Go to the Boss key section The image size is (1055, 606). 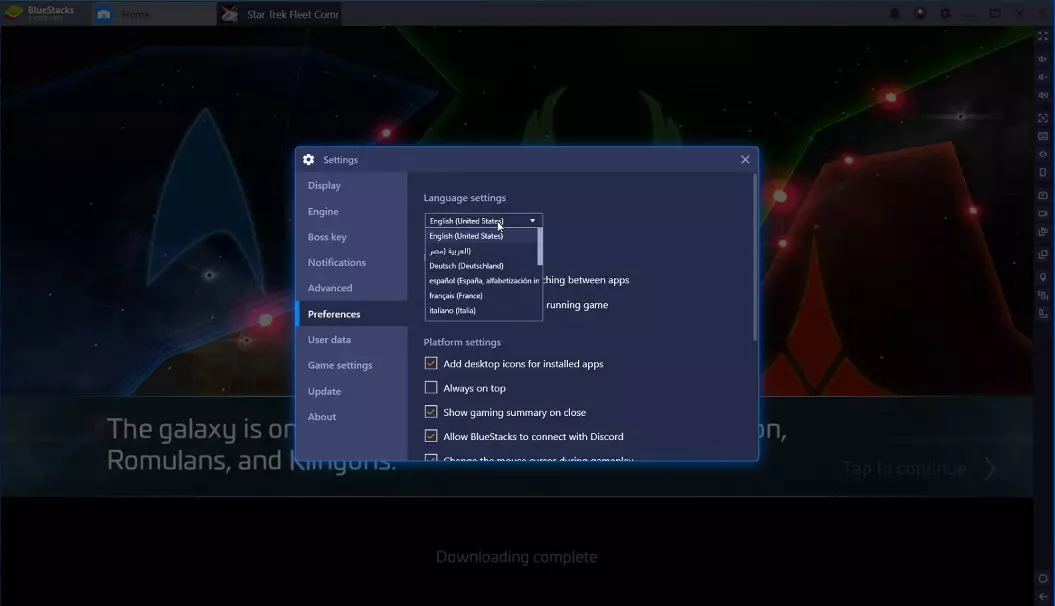coord(327,237)
